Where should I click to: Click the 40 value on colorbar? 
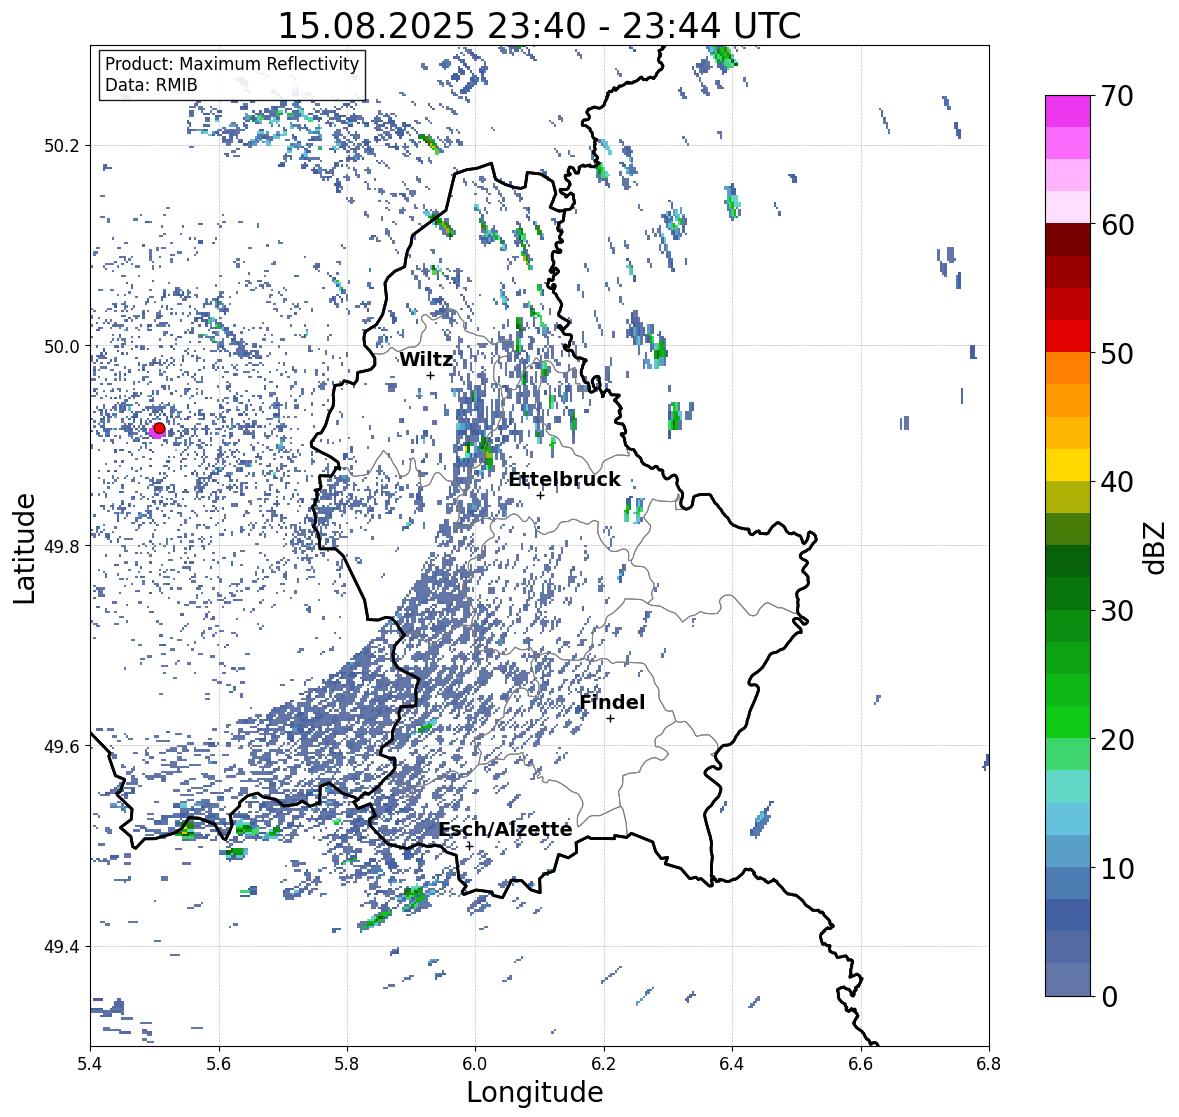(x=1117, y=482)
